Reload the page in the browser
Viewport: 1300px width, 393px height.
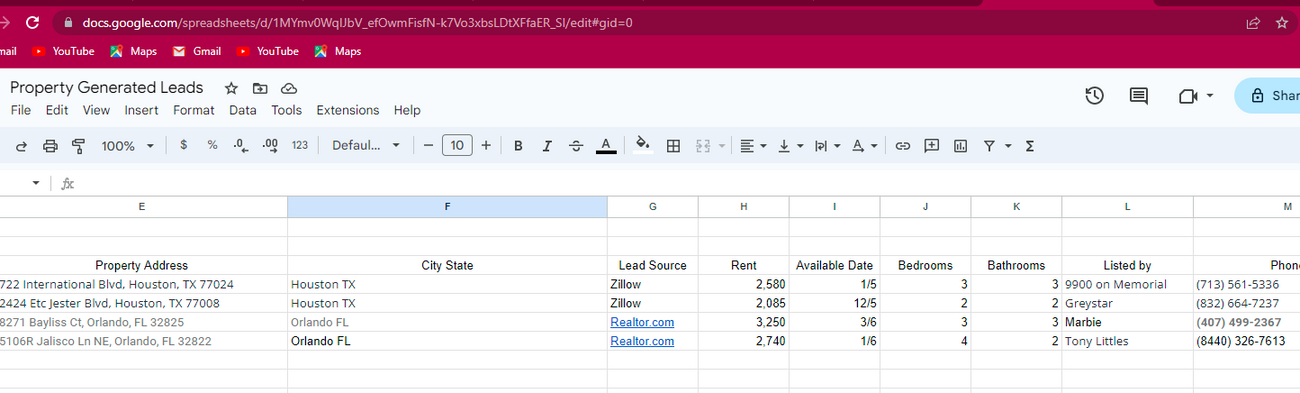pyautogui.click(x=32, y=22)
